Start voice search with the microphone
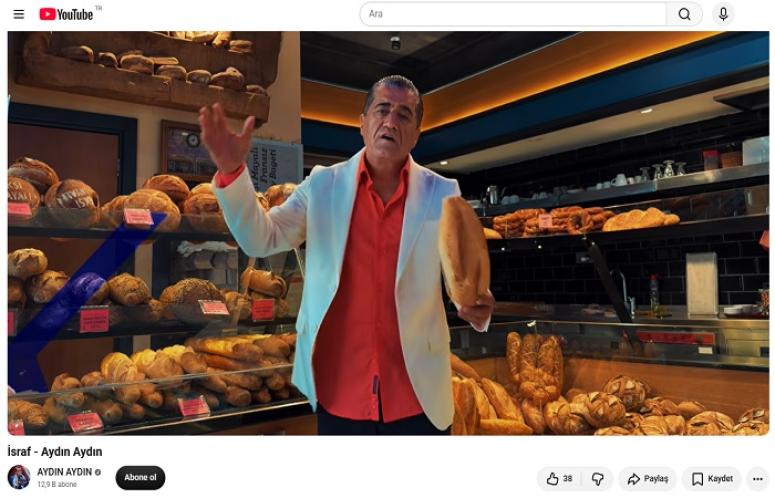775x498 pixels. pyautogui.click(x=723, y=14)
